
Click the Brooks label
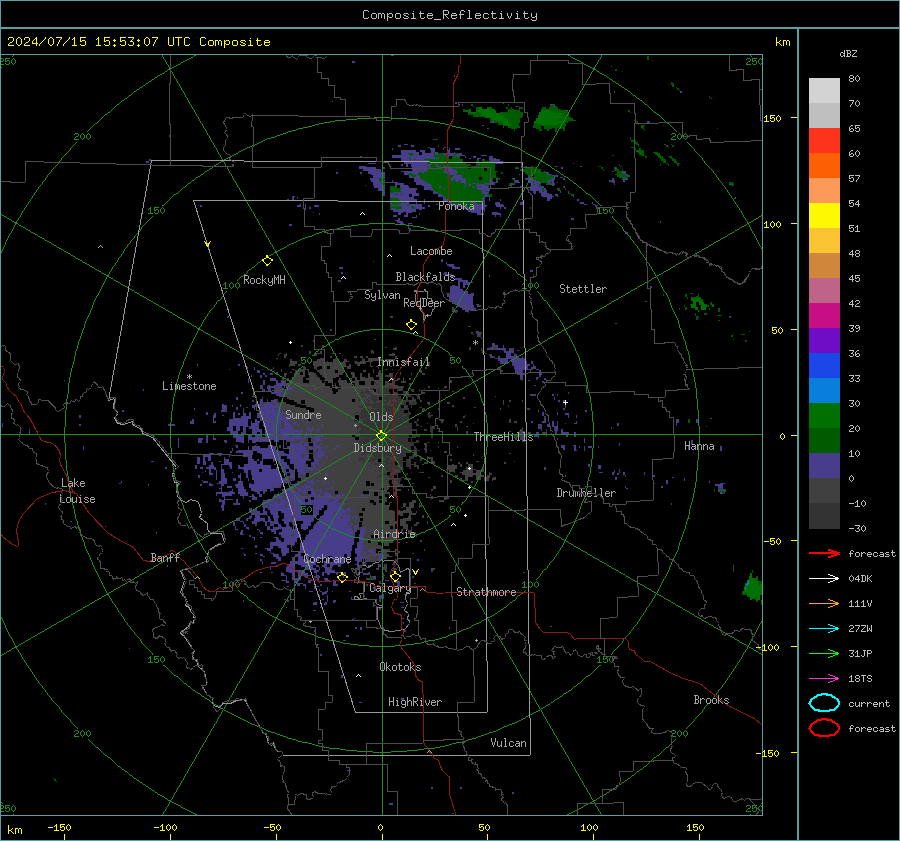tap(711, 700)
